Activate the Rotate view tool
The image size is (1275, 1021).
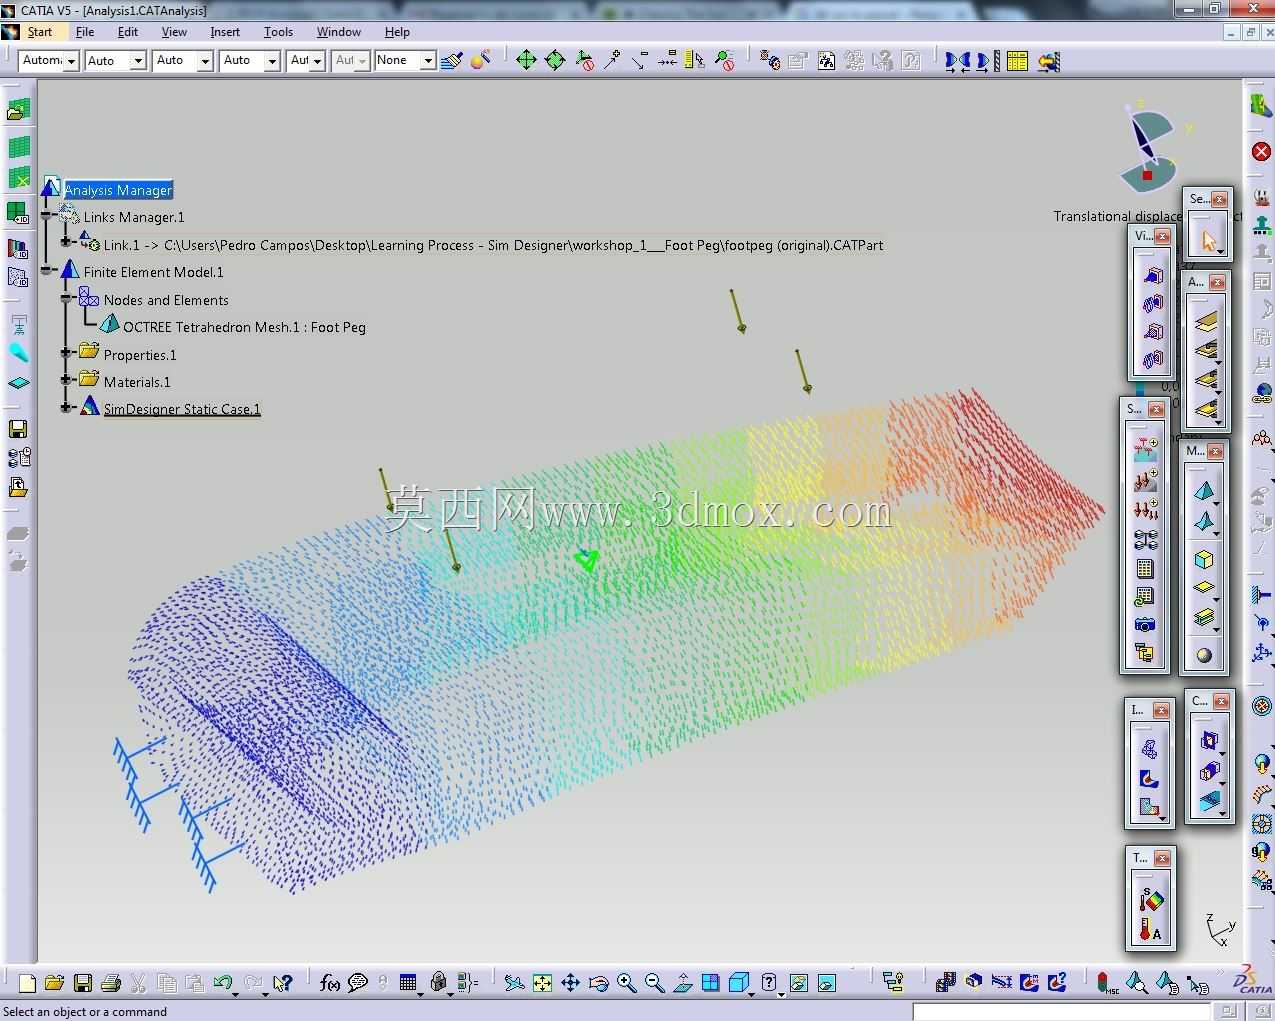pos(598,983)
